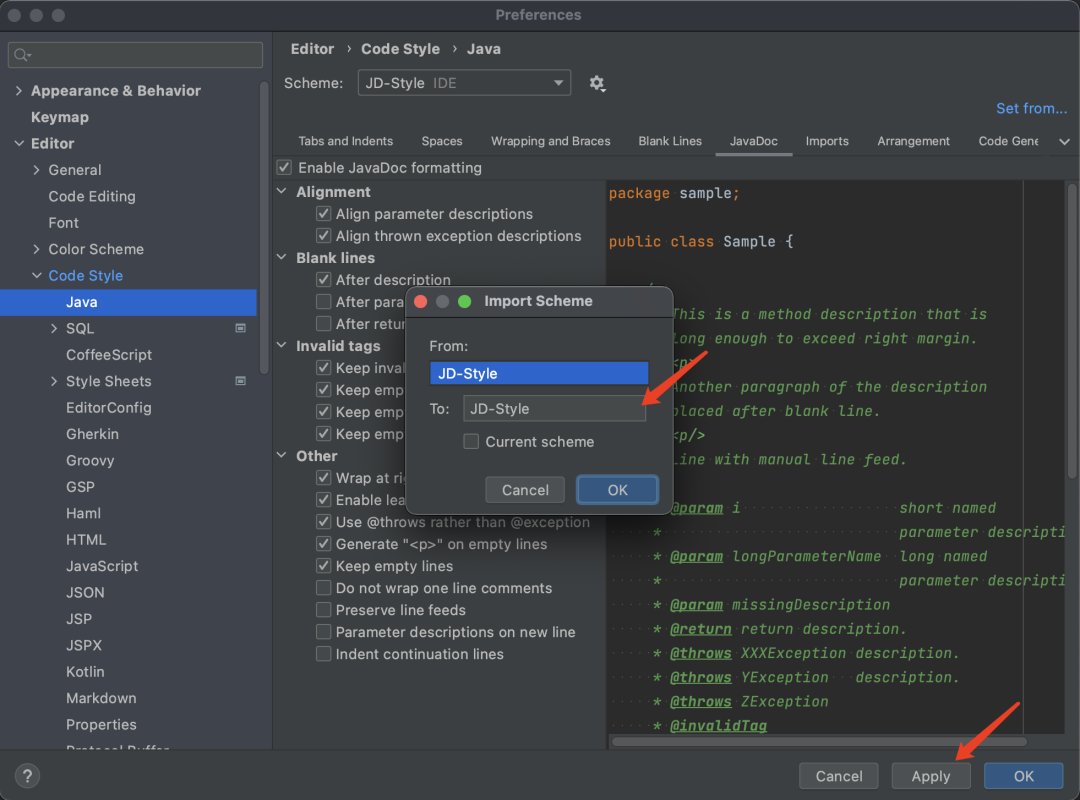Click the search magnifier icon in settings

point(22,55)
